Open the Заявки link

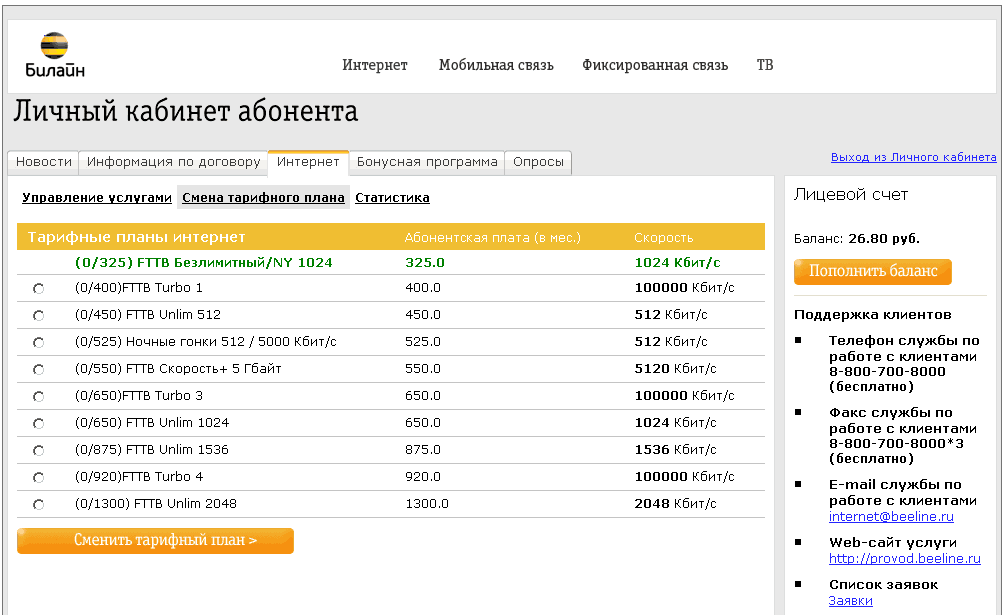click(850, 601)
